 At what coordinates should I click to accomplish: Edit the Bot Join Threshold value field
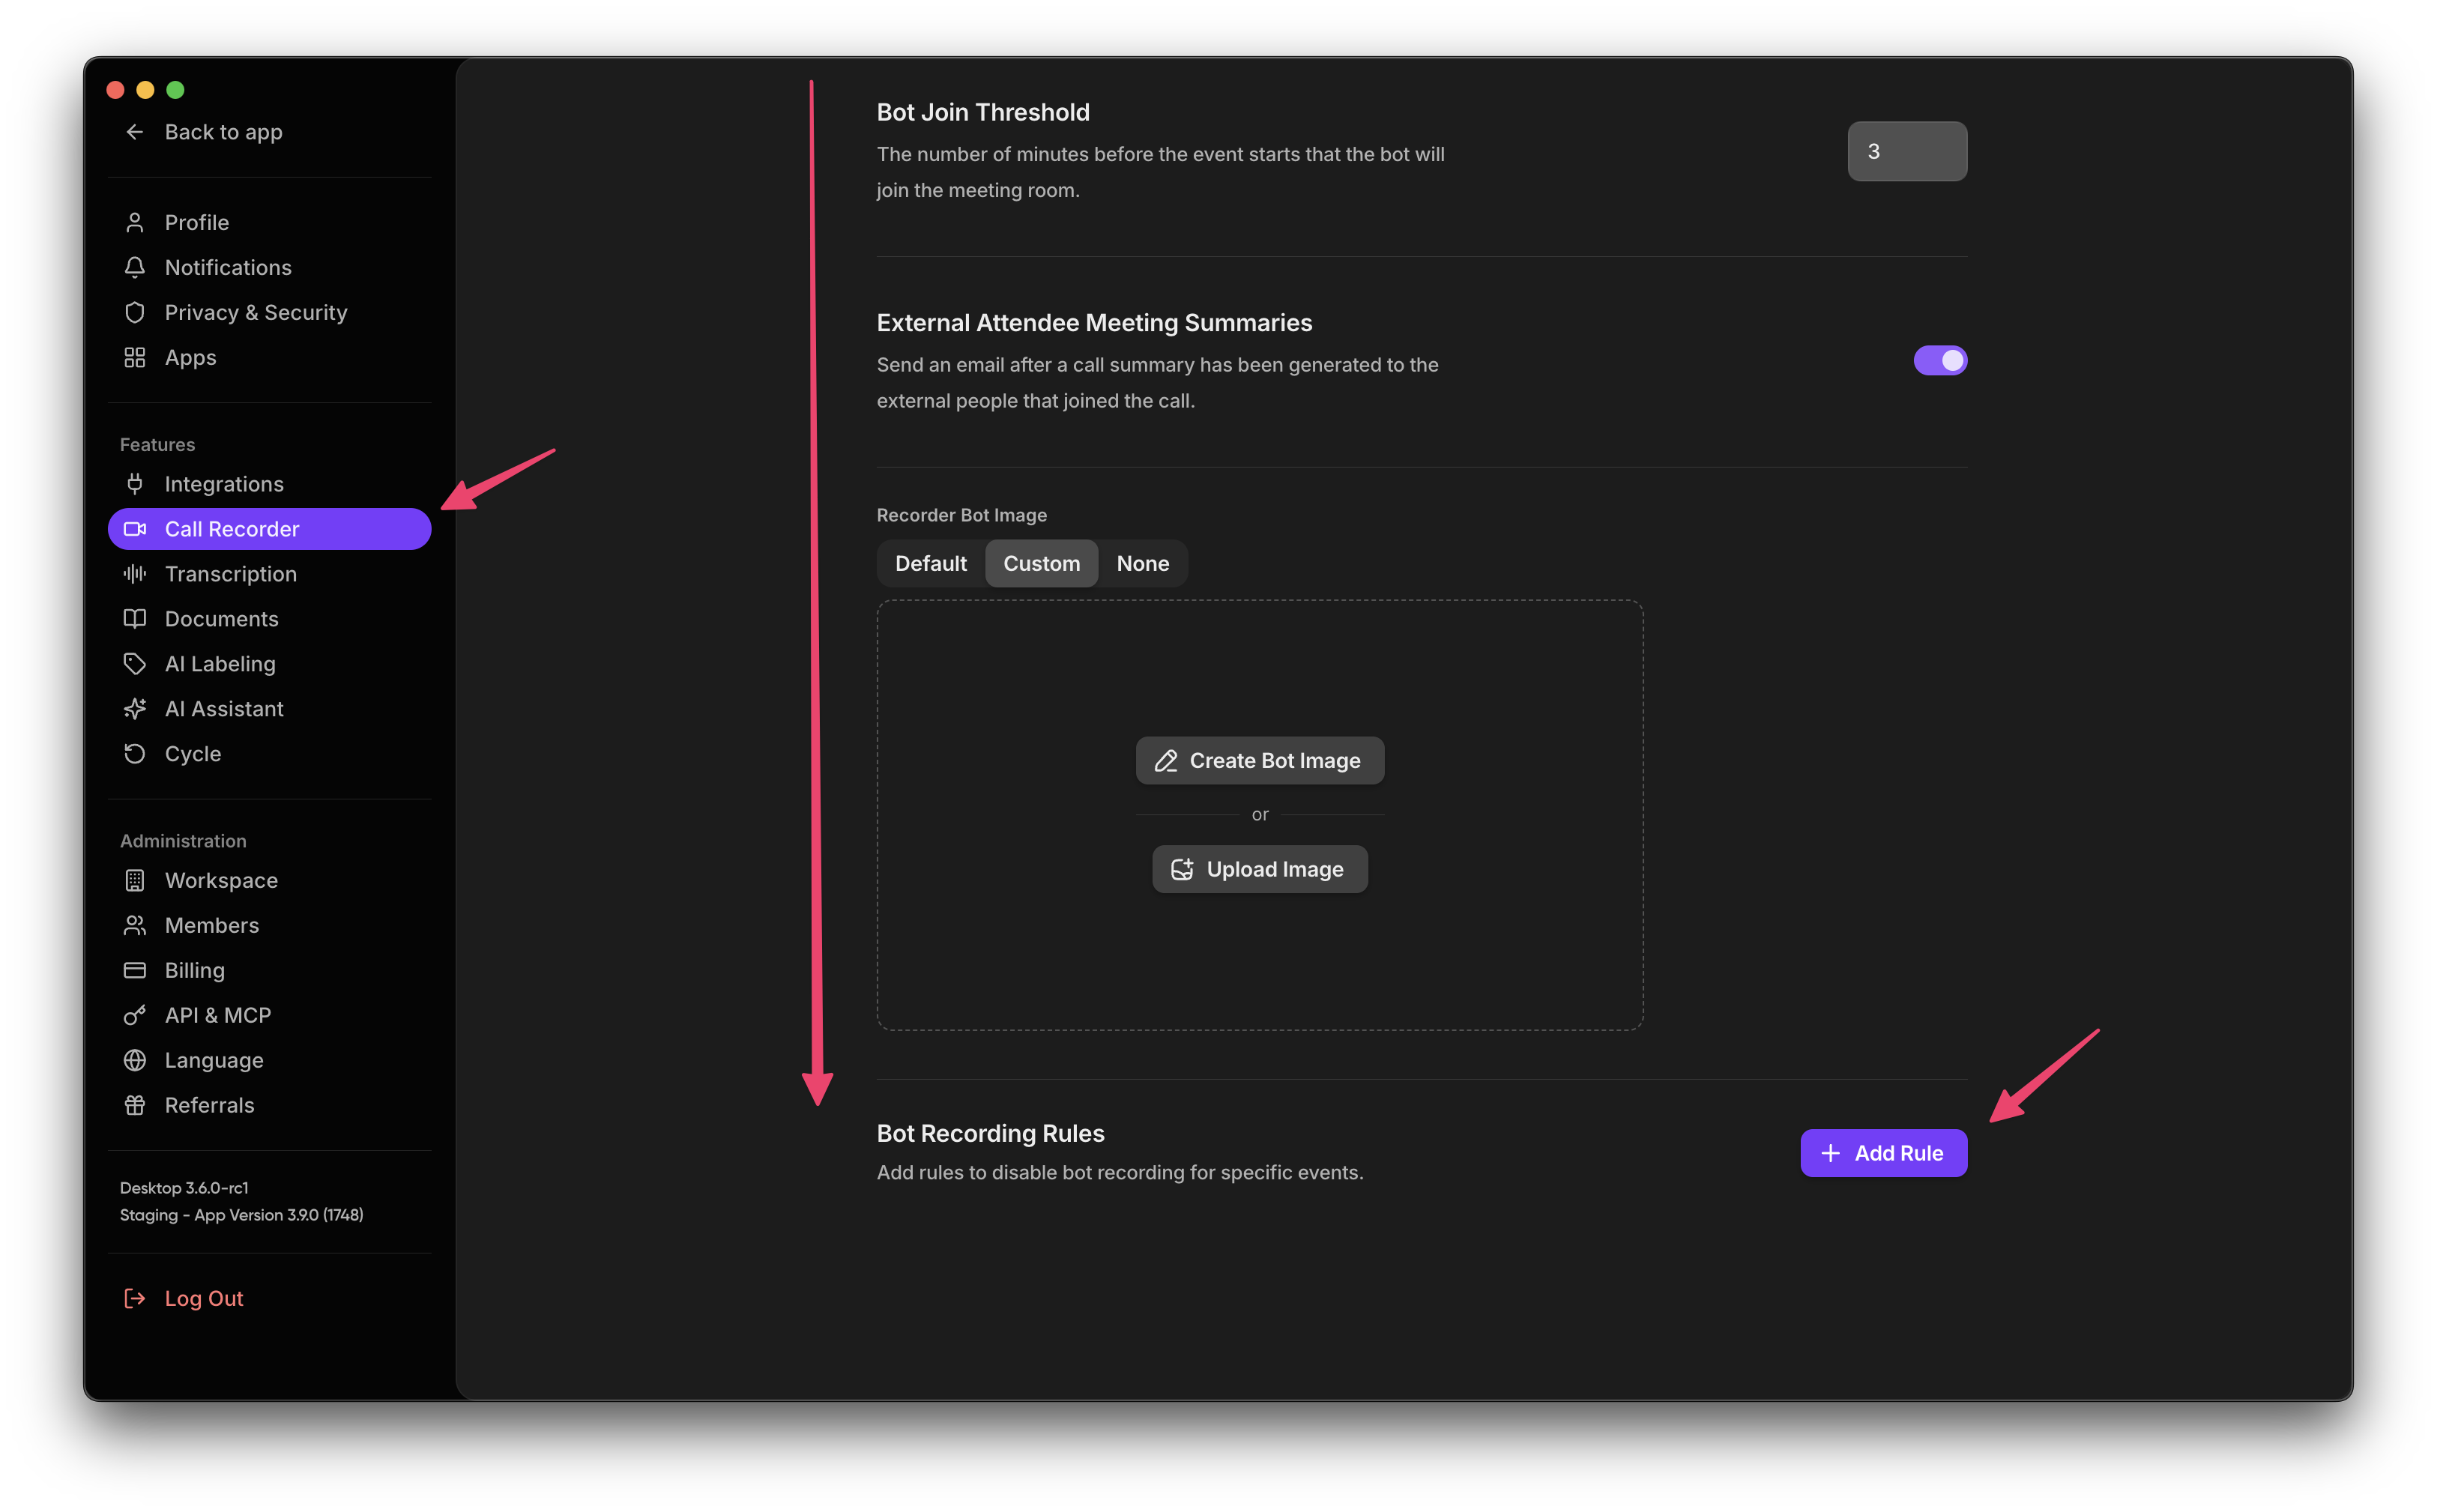coord(1906,151)
